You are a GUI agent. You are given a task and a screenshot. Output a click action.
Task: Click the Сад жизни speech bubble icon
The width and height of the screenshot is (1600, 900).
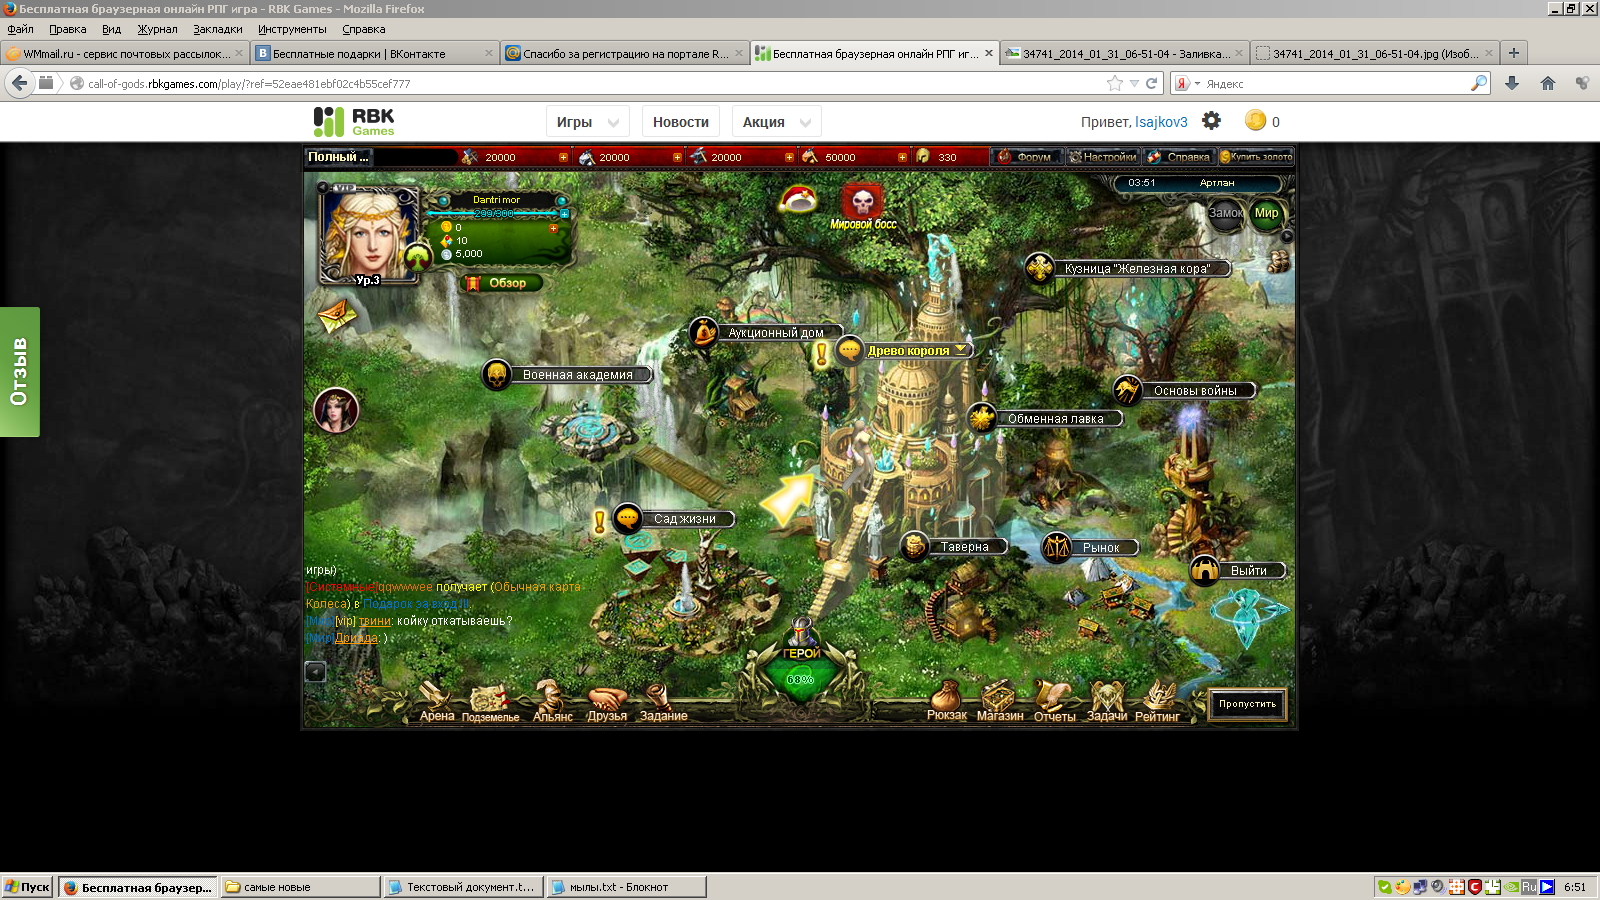click(627, 518)
